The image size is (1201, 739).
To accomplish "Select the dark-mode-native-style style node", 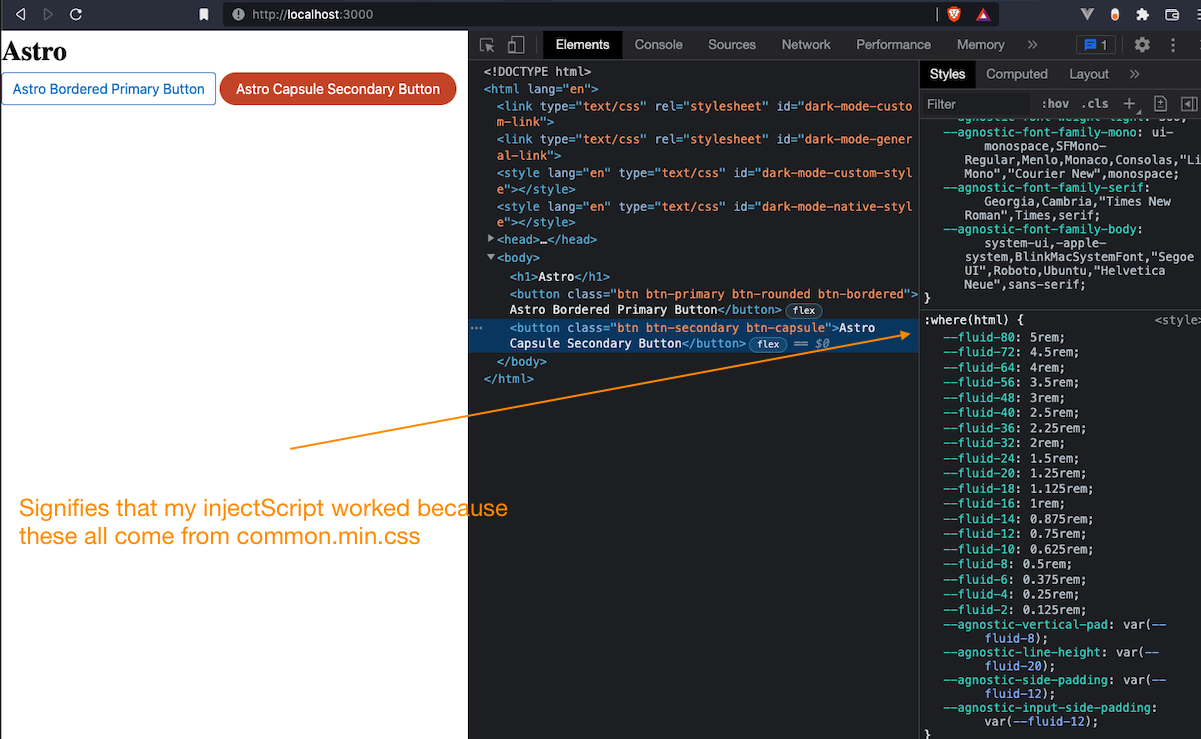I will (x=704, y=214).
